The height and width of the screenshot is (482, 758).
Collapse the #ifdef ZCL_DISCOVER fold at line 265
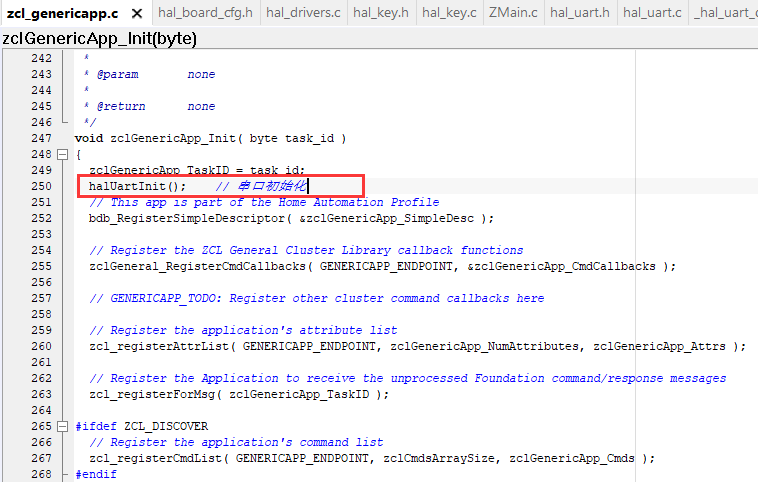pos(62,426)
